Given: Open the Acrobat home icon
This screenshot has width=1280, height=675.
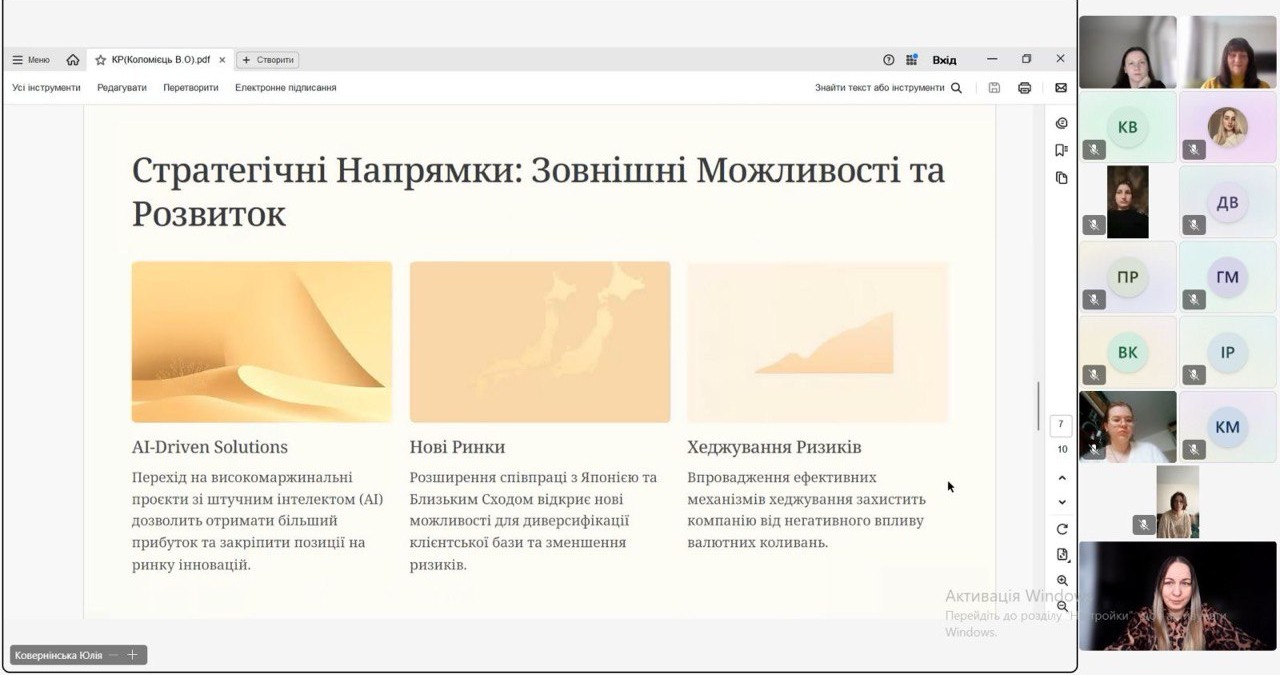Looking at the screenshot, I should pyautogui.click(x=73, y=60).
